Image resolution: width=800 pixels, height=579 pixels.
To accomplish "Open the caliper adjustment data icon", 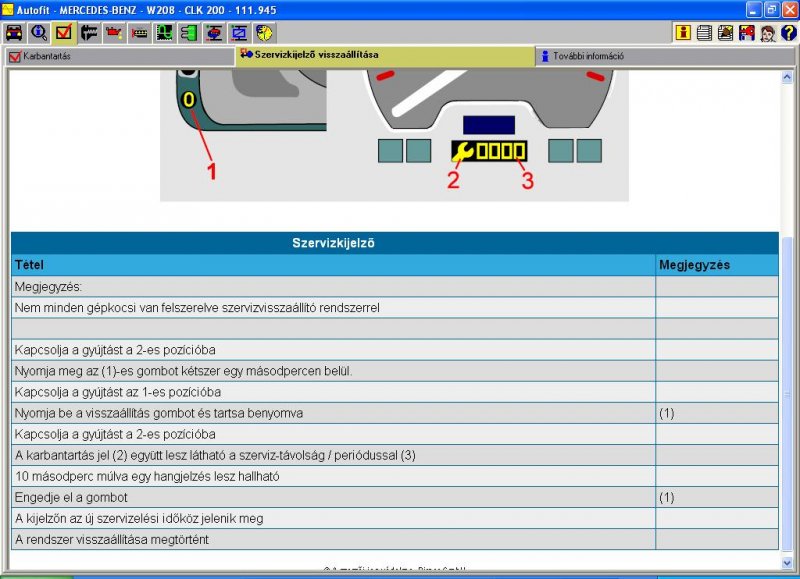I will click(89, 33).
